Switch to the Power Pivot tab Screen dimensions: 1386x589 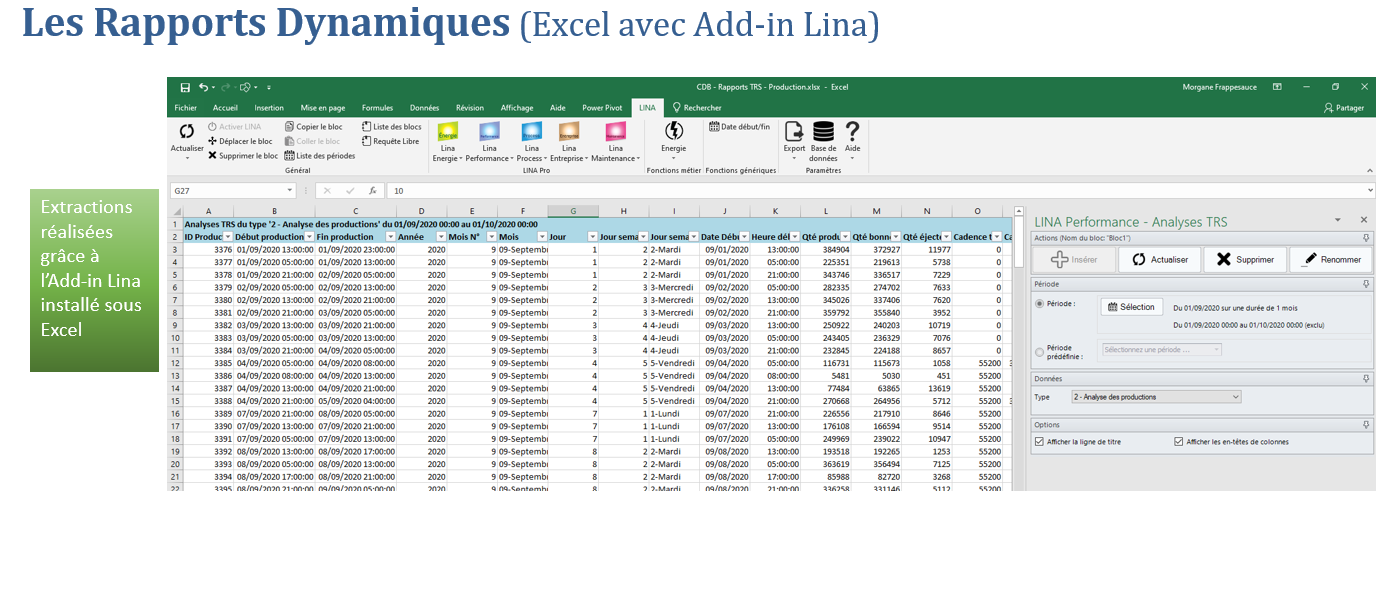(x=602, y=108)
